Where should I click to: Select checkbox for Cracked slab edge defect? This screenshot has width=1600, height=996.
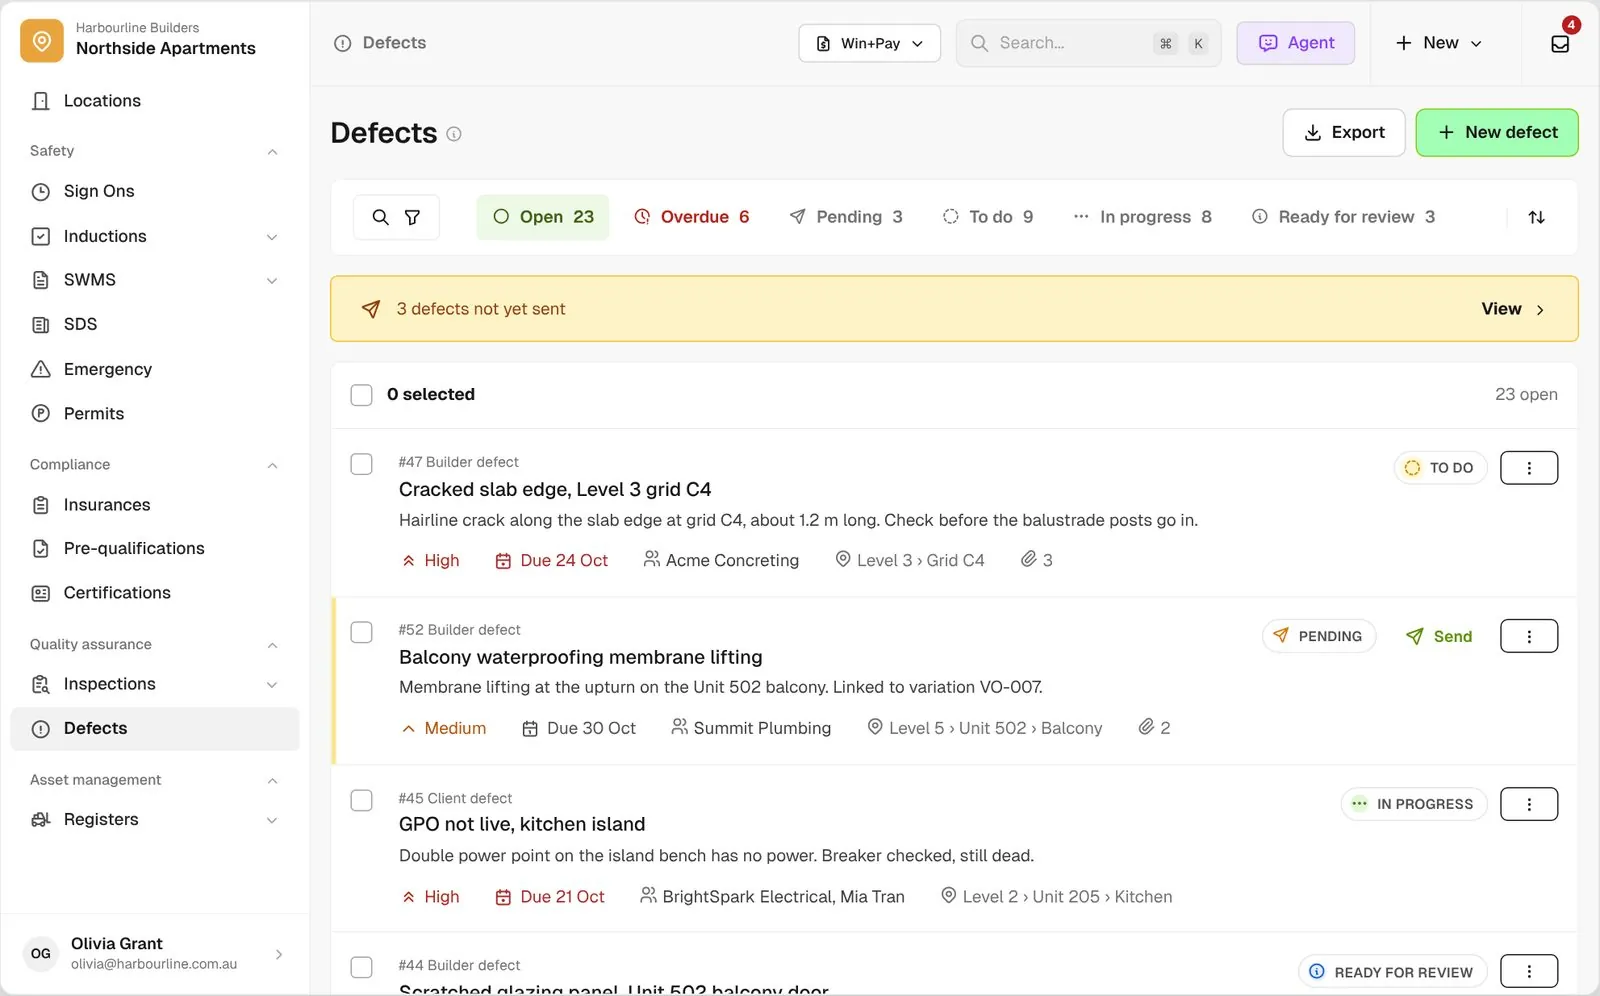click(x=361, y=464)
